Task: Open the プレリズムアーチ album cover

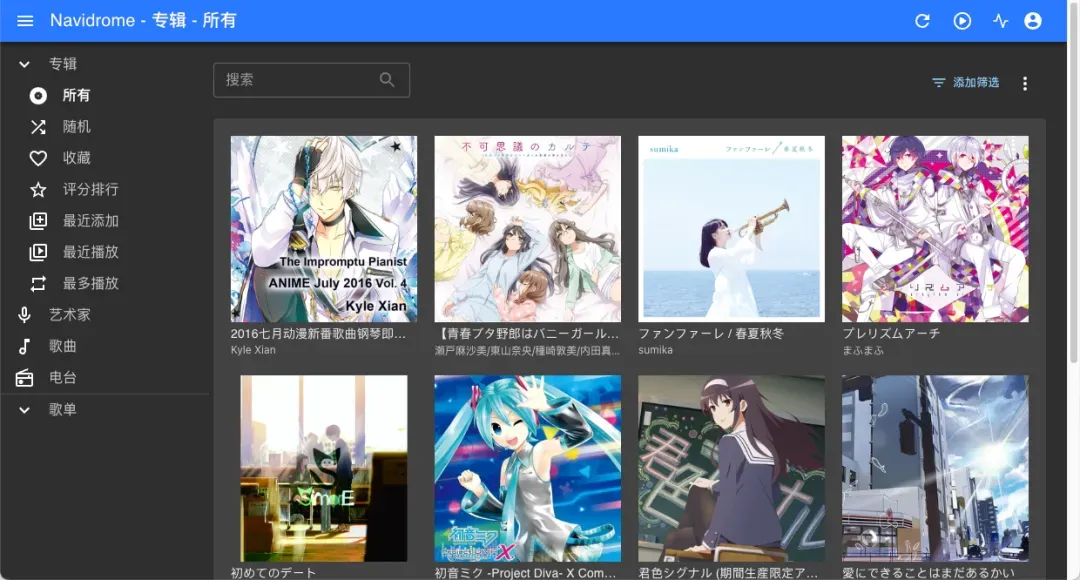Action: coord(935,229)
